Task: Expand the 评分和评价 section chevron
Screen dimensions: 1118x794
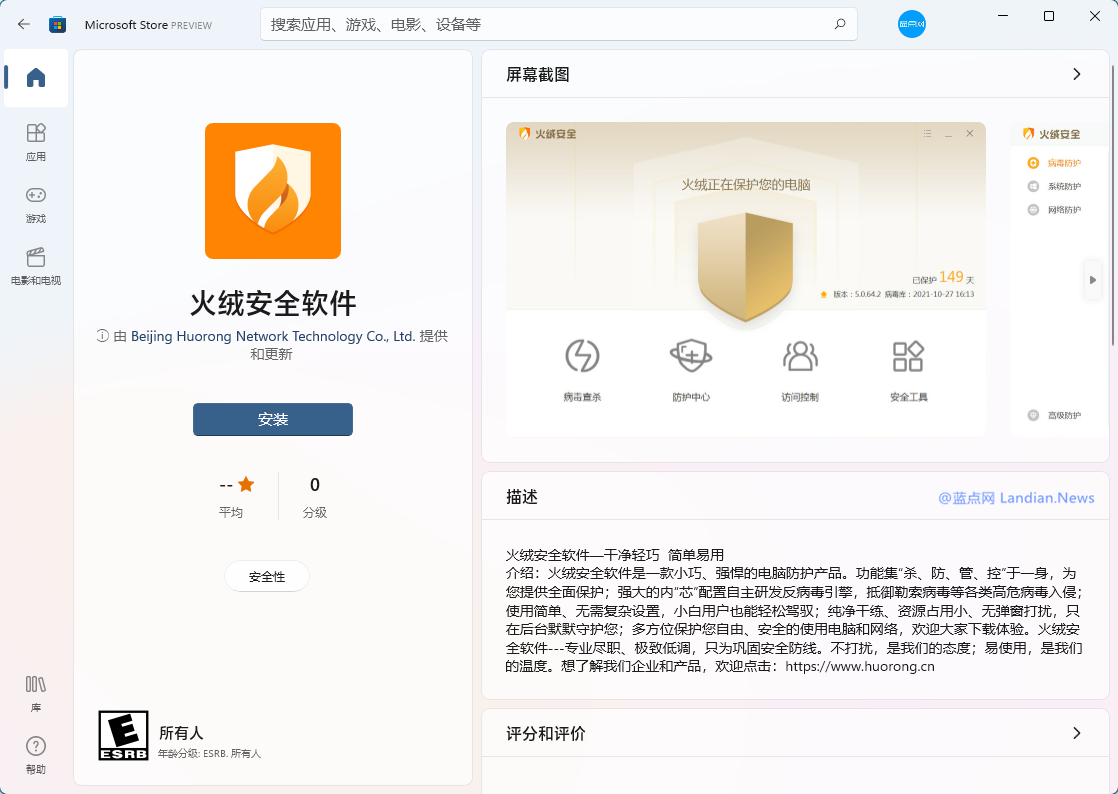Action: click(x=1076, y=733)
